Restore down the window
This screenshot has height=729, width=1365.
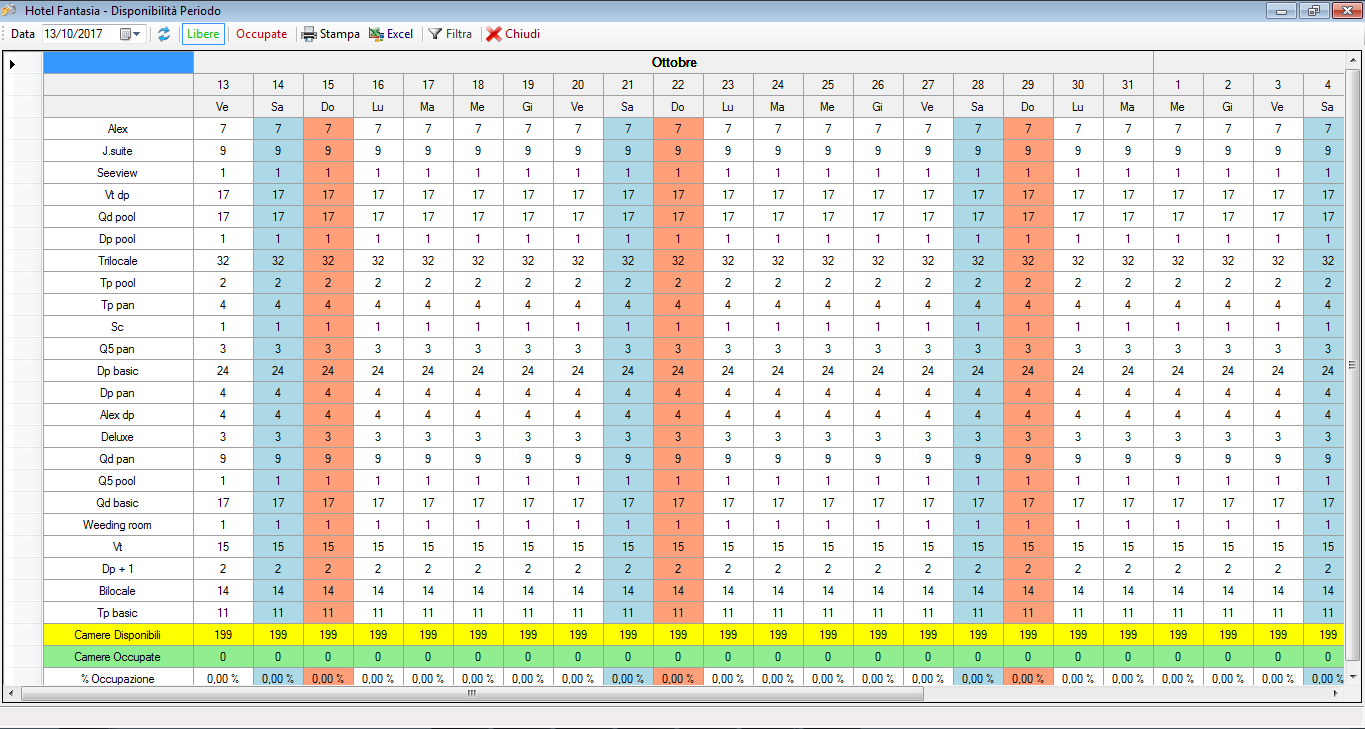(x=1312, y=11)
